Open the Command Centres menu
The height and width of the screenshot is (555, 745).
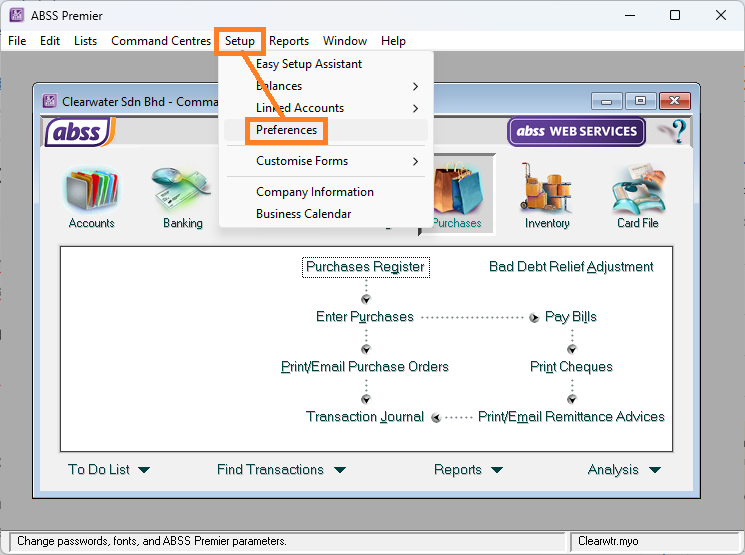[x=161, y=41]
